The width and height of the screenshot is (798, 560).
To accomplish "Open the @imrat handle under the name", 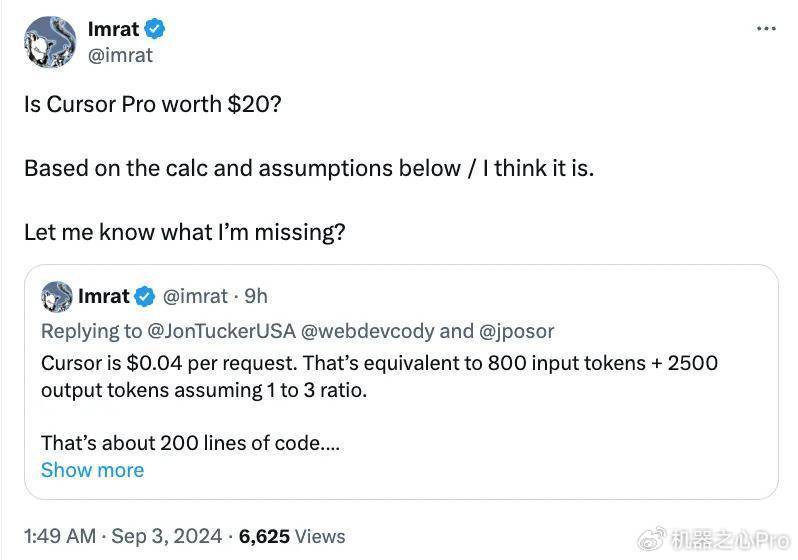I will coord(120,55).
